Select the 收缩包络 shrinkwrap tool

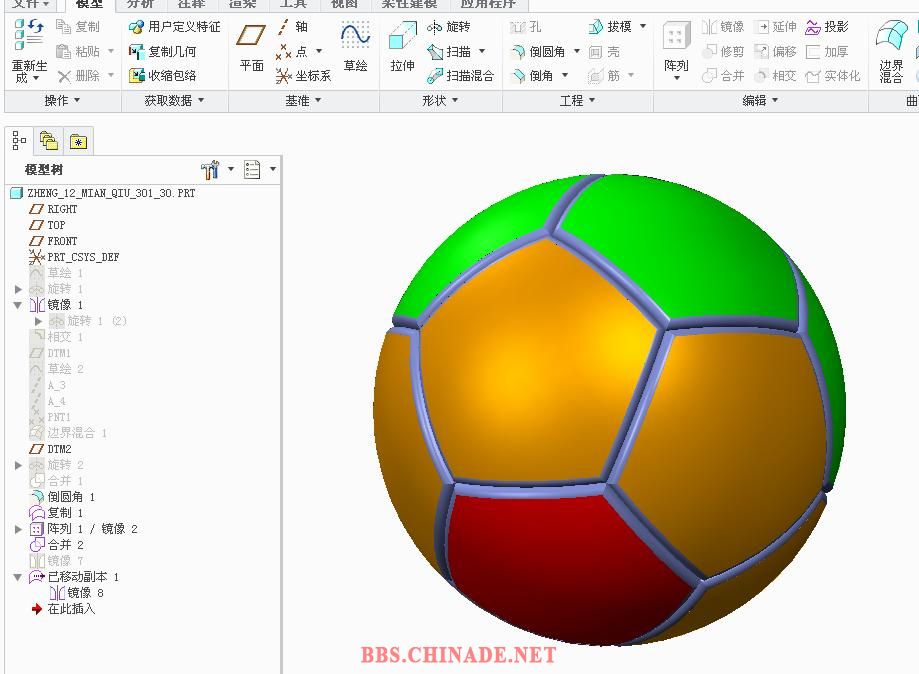click(162, 76)
